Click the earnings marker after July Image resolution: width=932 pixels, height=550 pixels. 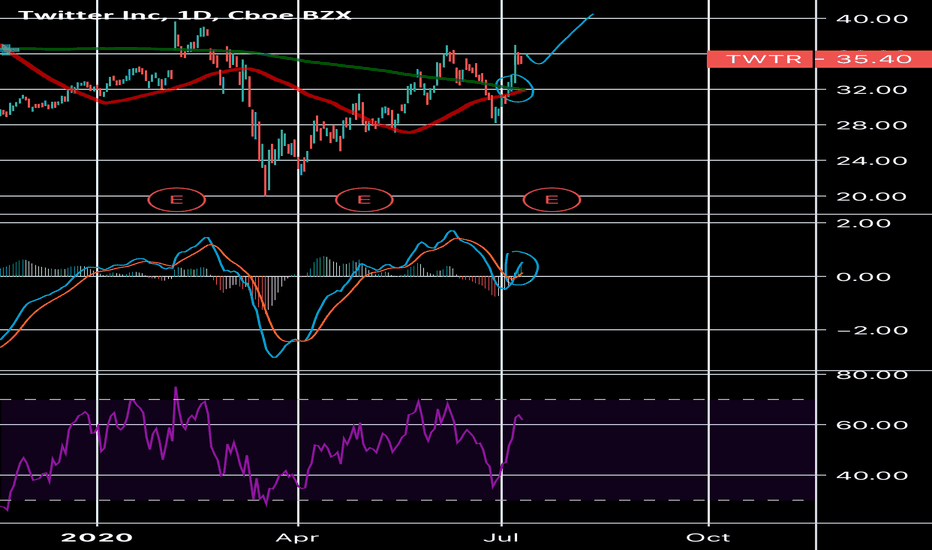click(552, 200)
